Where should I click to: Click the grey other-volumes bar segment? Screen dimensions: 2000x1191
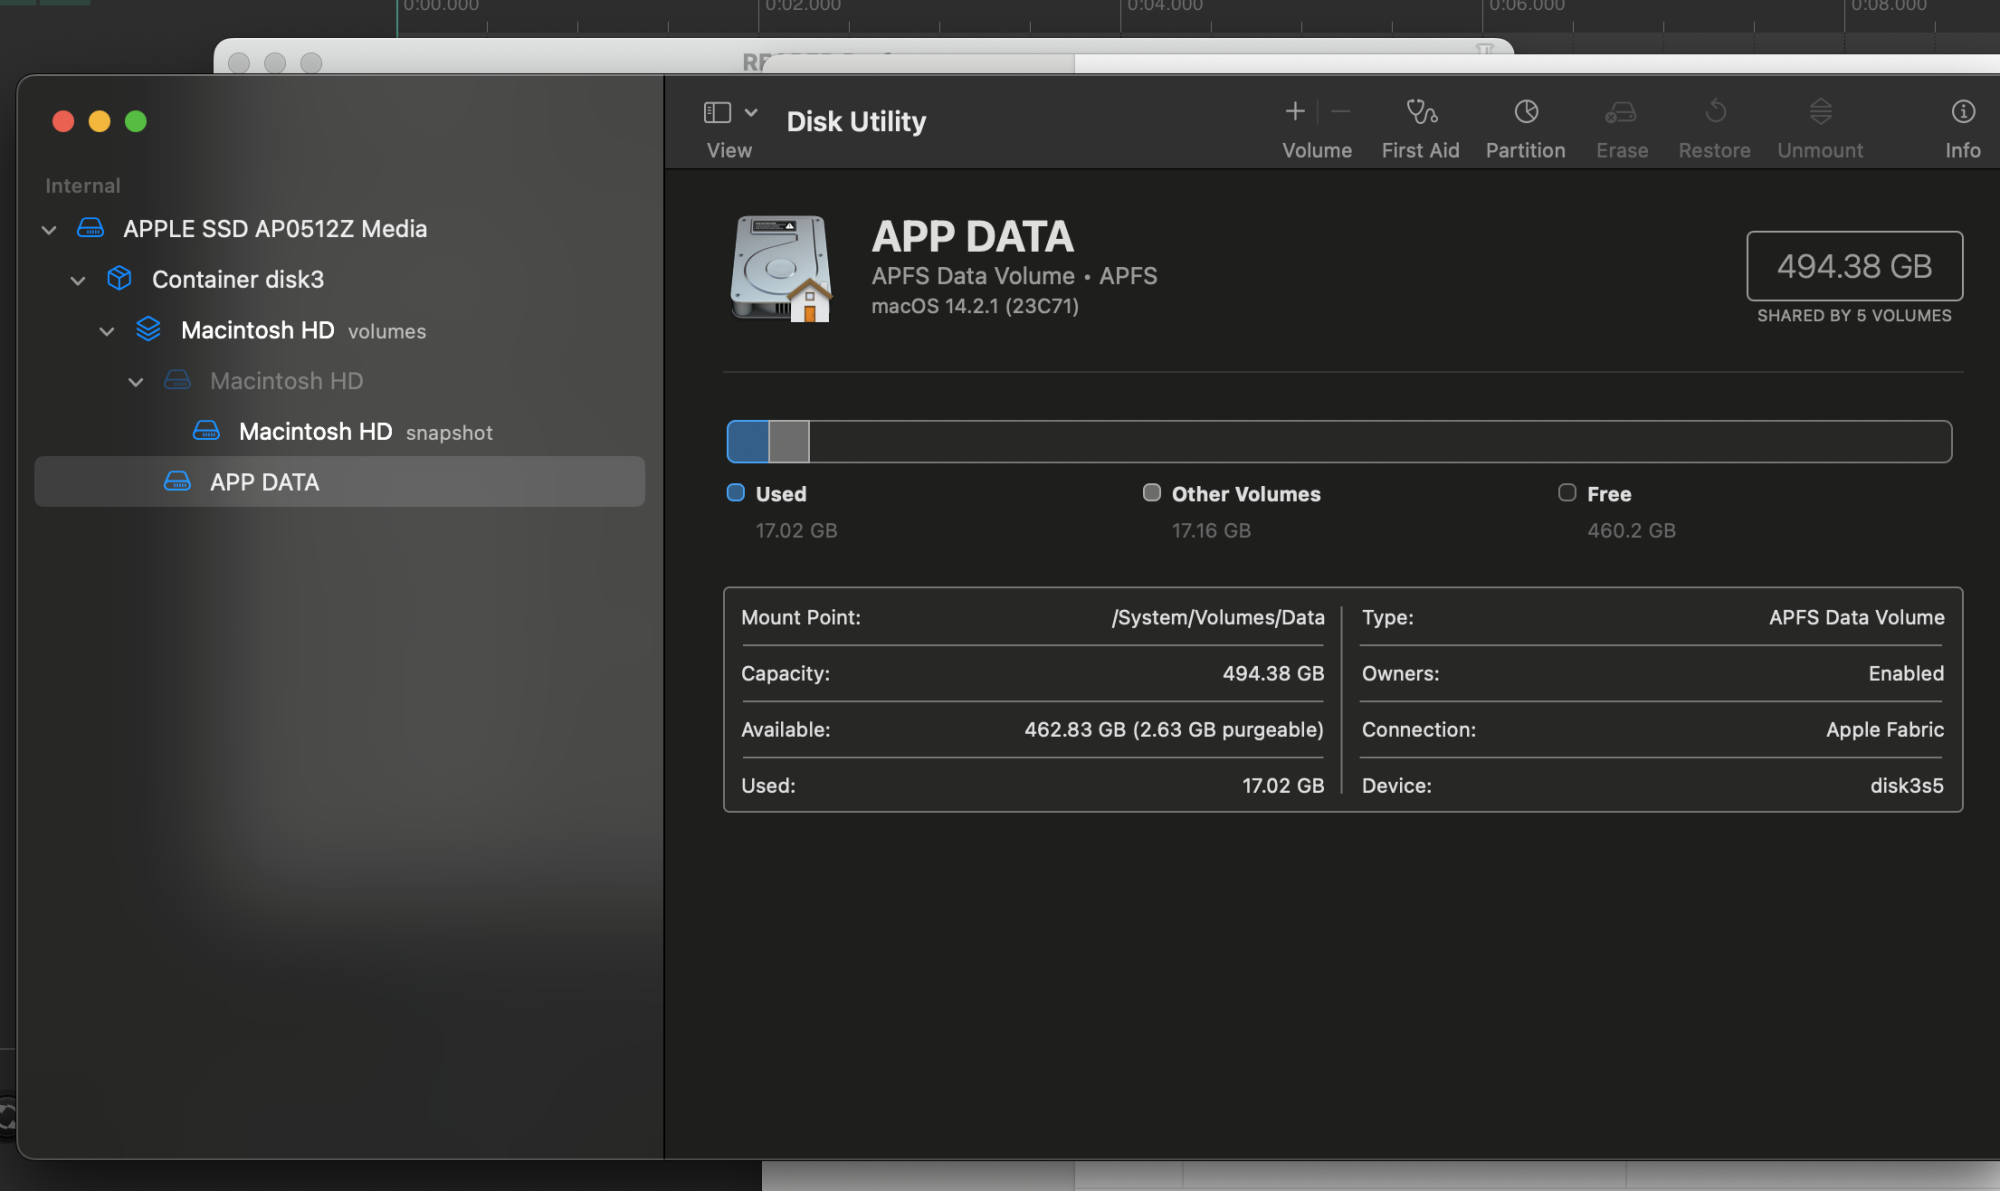[x=789, y=442]
